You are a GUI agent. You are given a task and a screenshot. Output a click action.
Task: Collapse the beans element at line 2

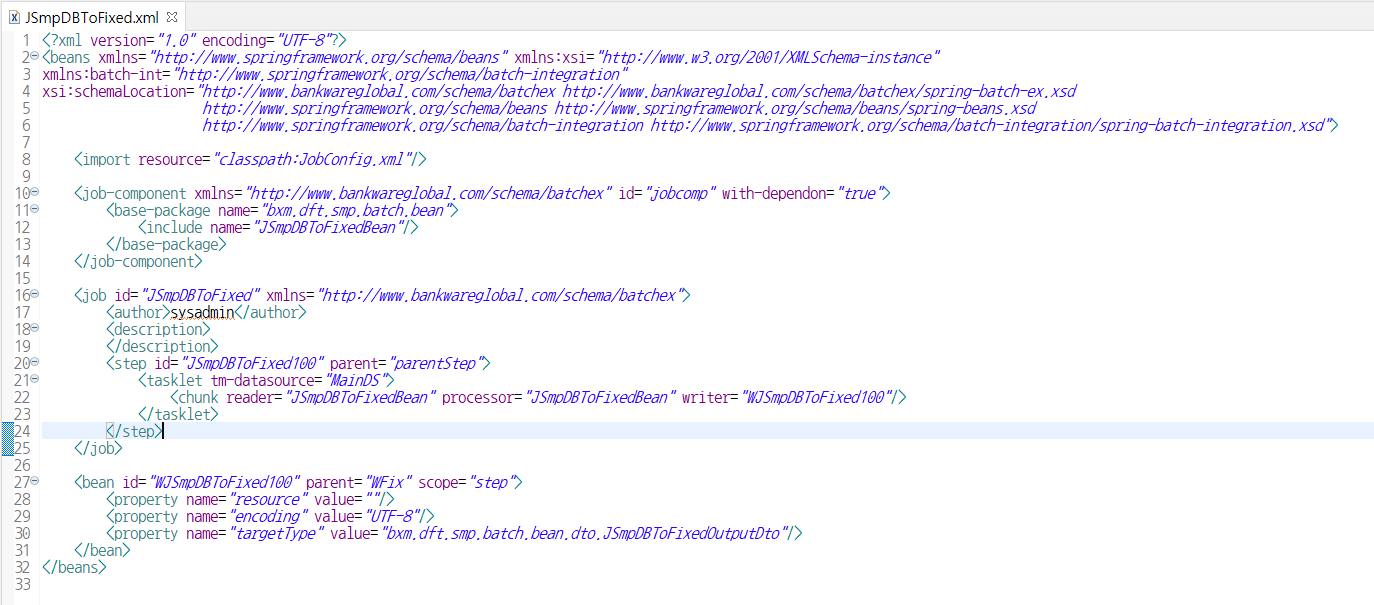click(x=33, y=57)
